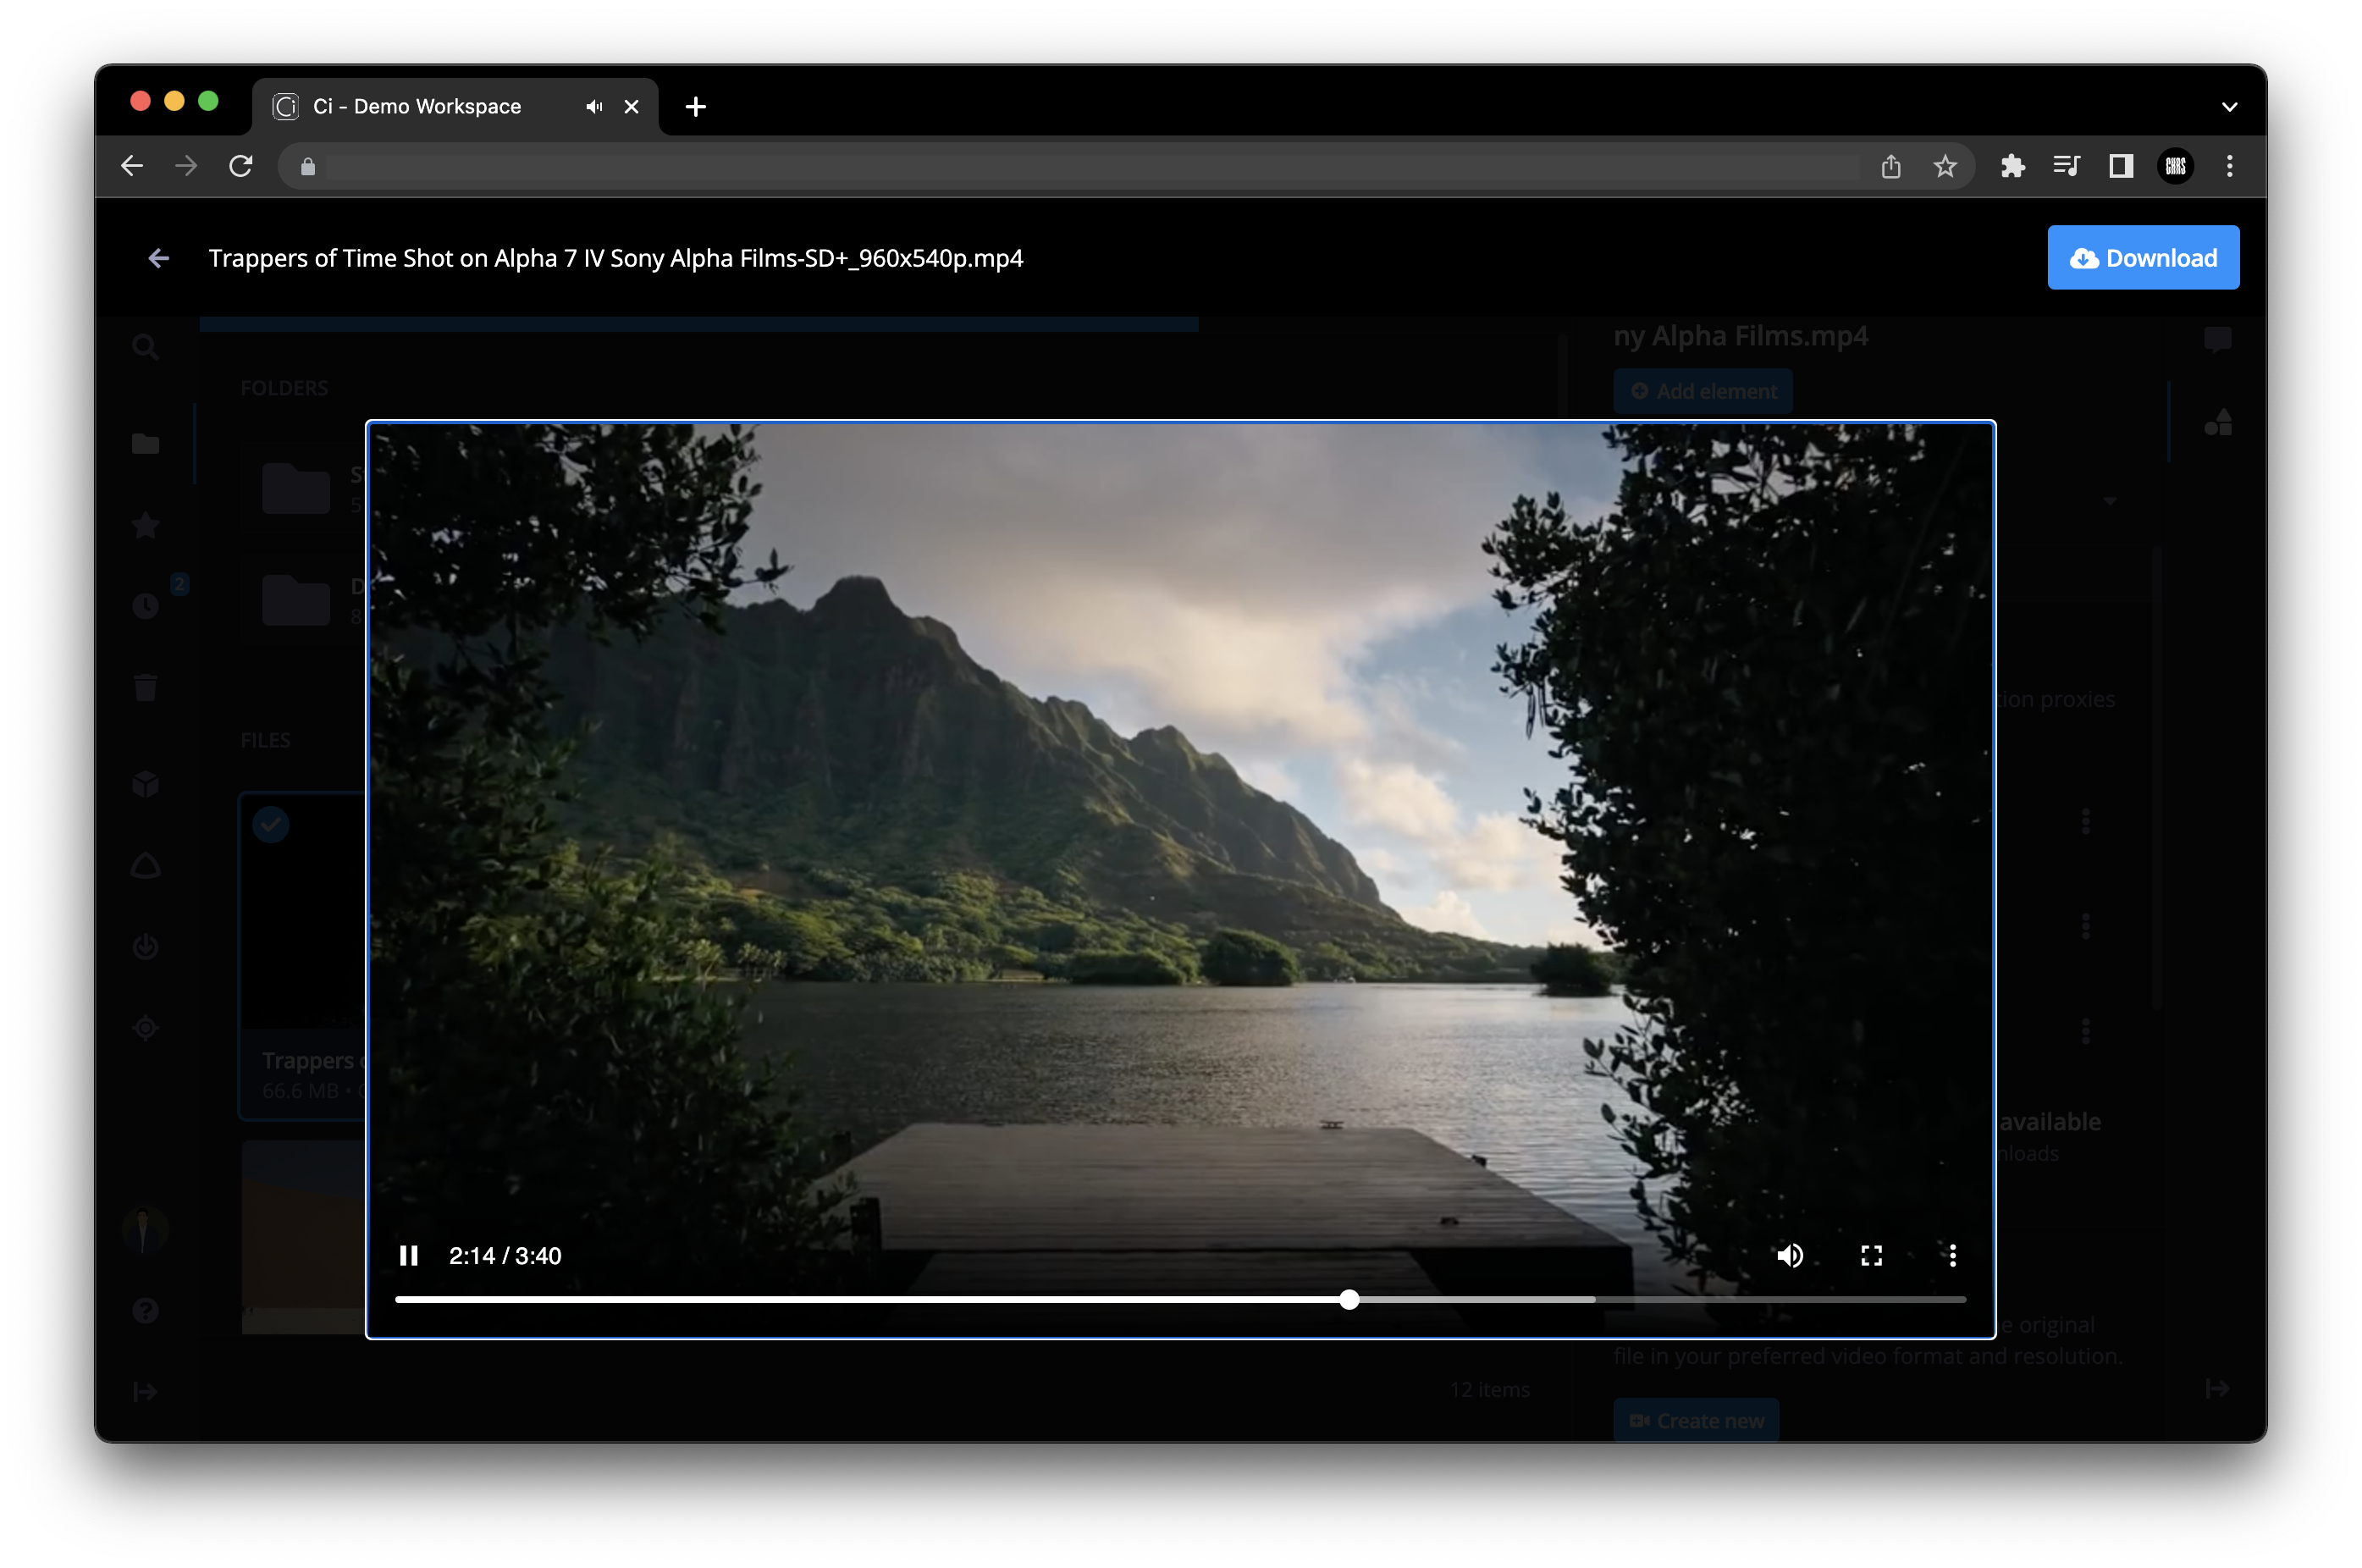The width and height of the screenshot is (2362, 1568).
Task: Click the 12 items count text
Action: [x=1489, y=1389]
